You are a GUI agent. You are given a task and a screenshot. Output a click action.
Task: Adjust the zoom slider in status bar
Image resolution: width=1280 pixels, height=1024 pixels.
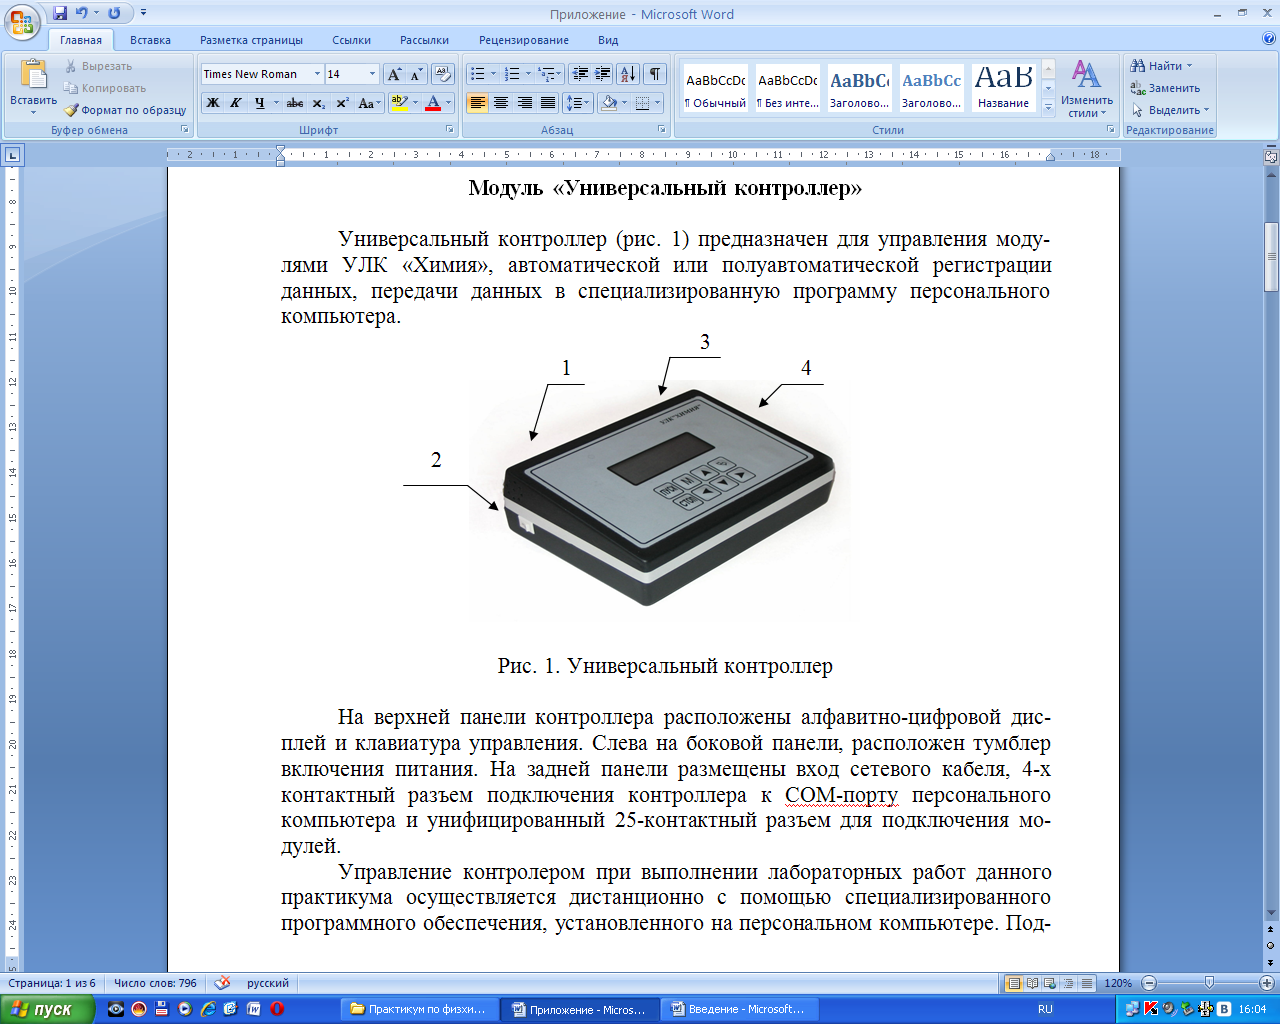coord(1209,983)
